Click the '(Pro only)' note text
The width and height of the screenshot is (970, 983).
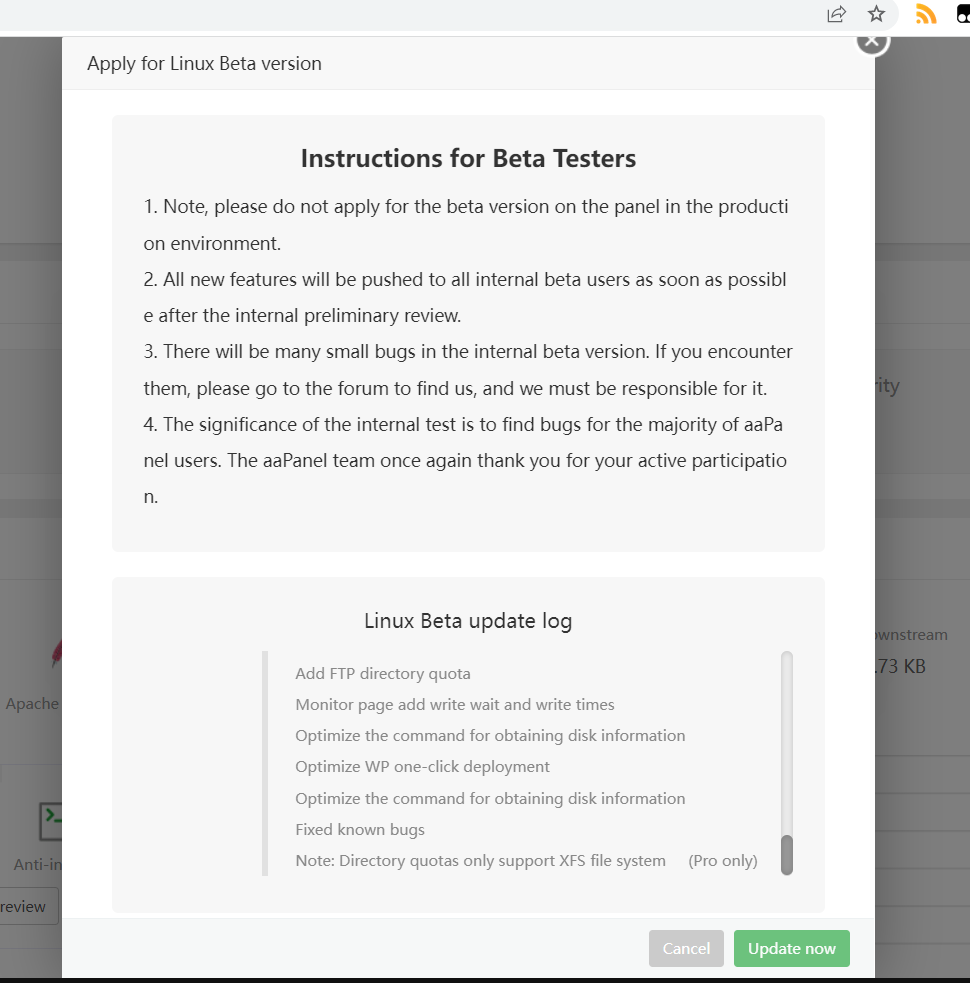tap(723, 861)
